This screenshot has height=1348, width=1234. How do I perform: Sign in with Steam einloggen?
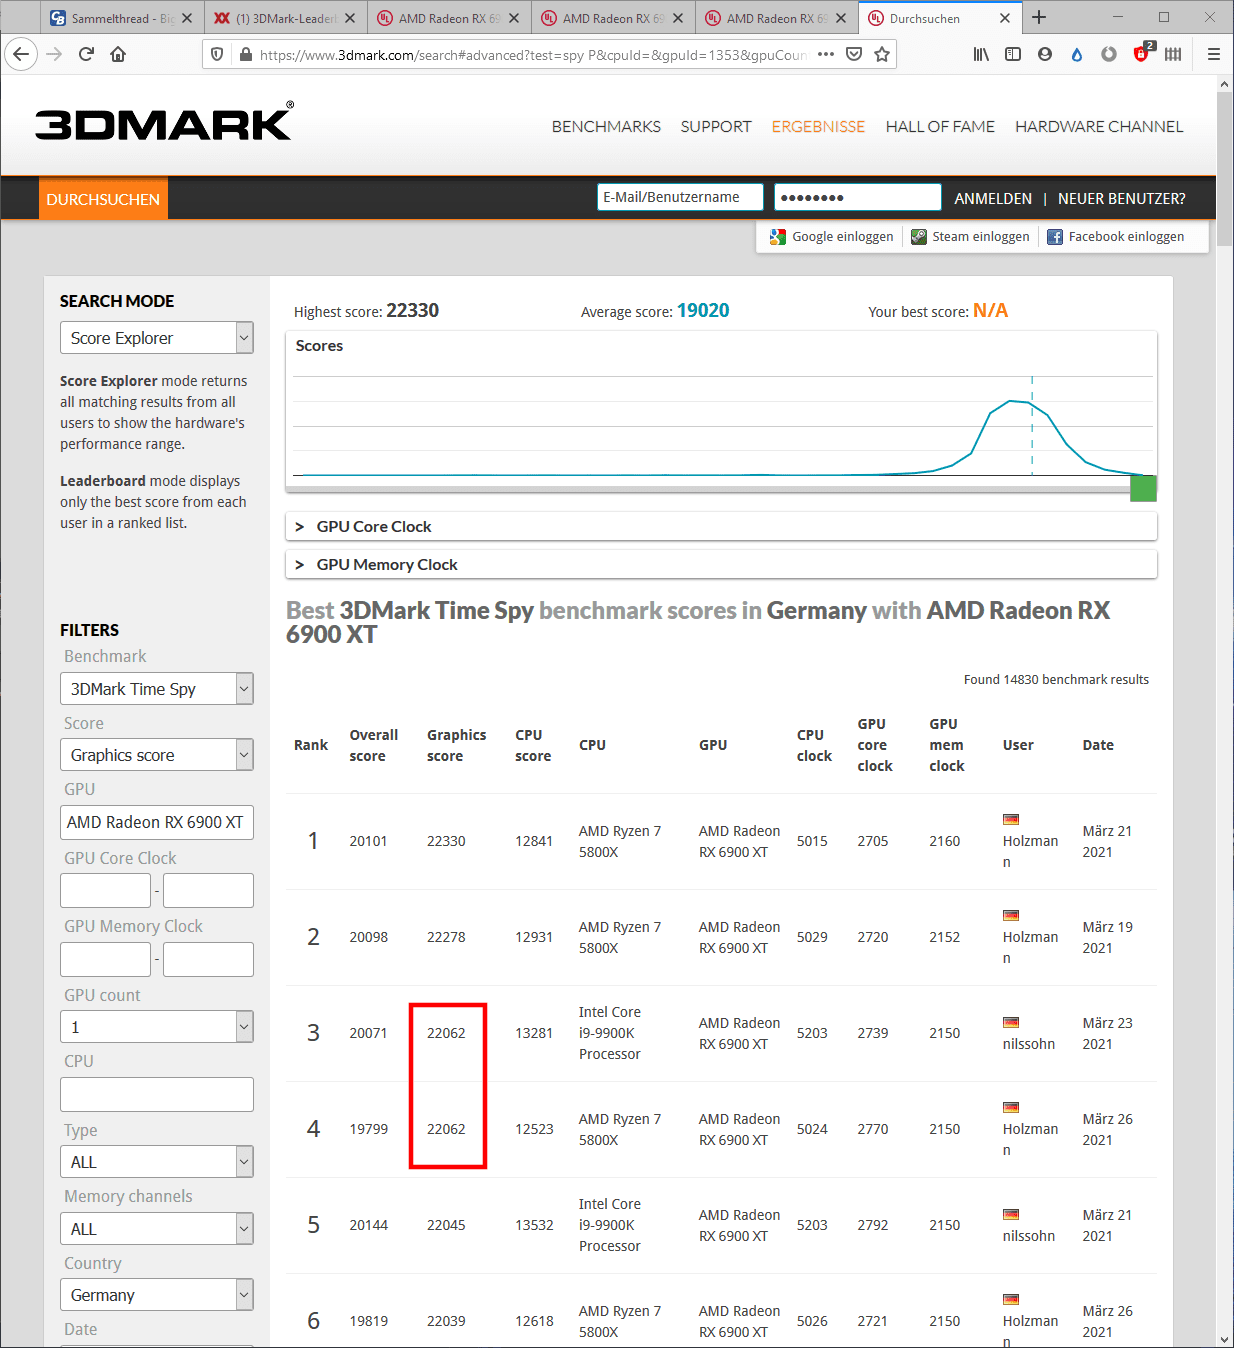[970, 236]
